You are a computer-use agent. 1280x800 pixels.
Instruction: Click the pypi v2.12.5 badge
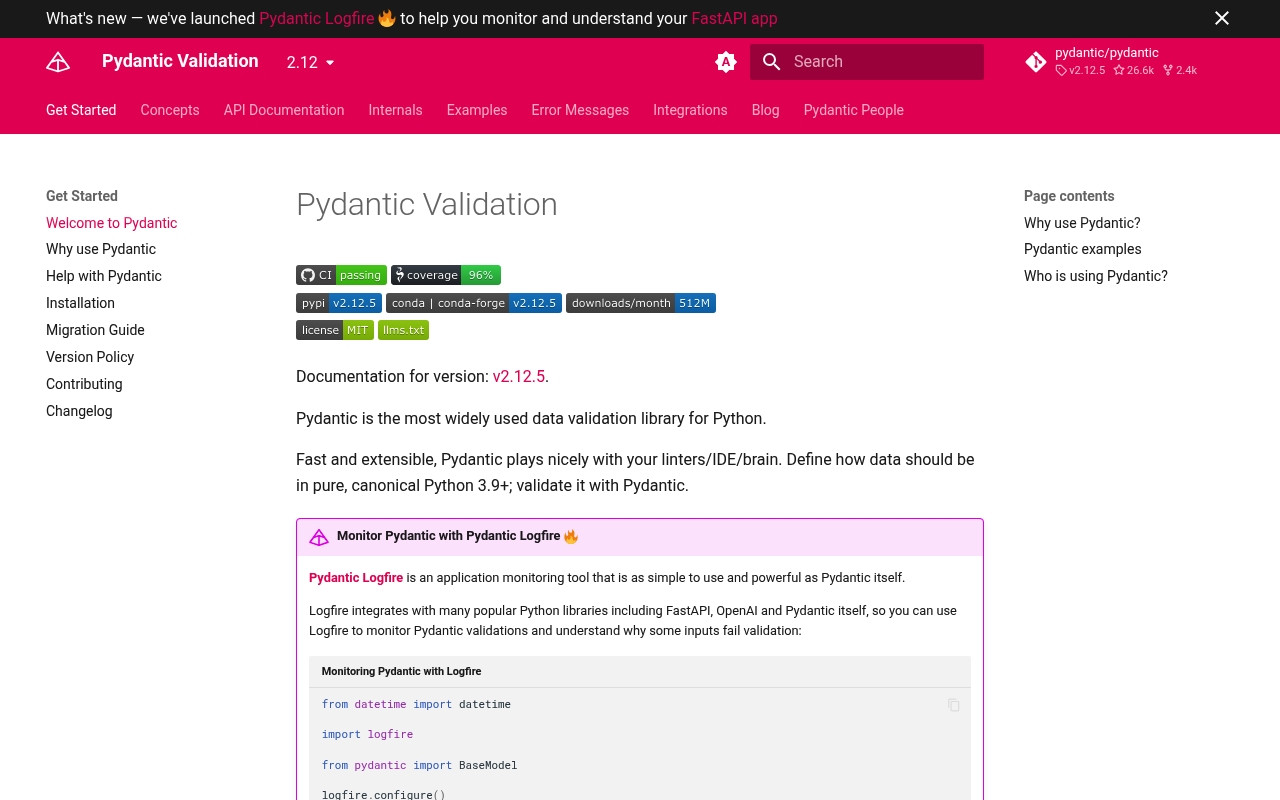(x=339, y=303)
